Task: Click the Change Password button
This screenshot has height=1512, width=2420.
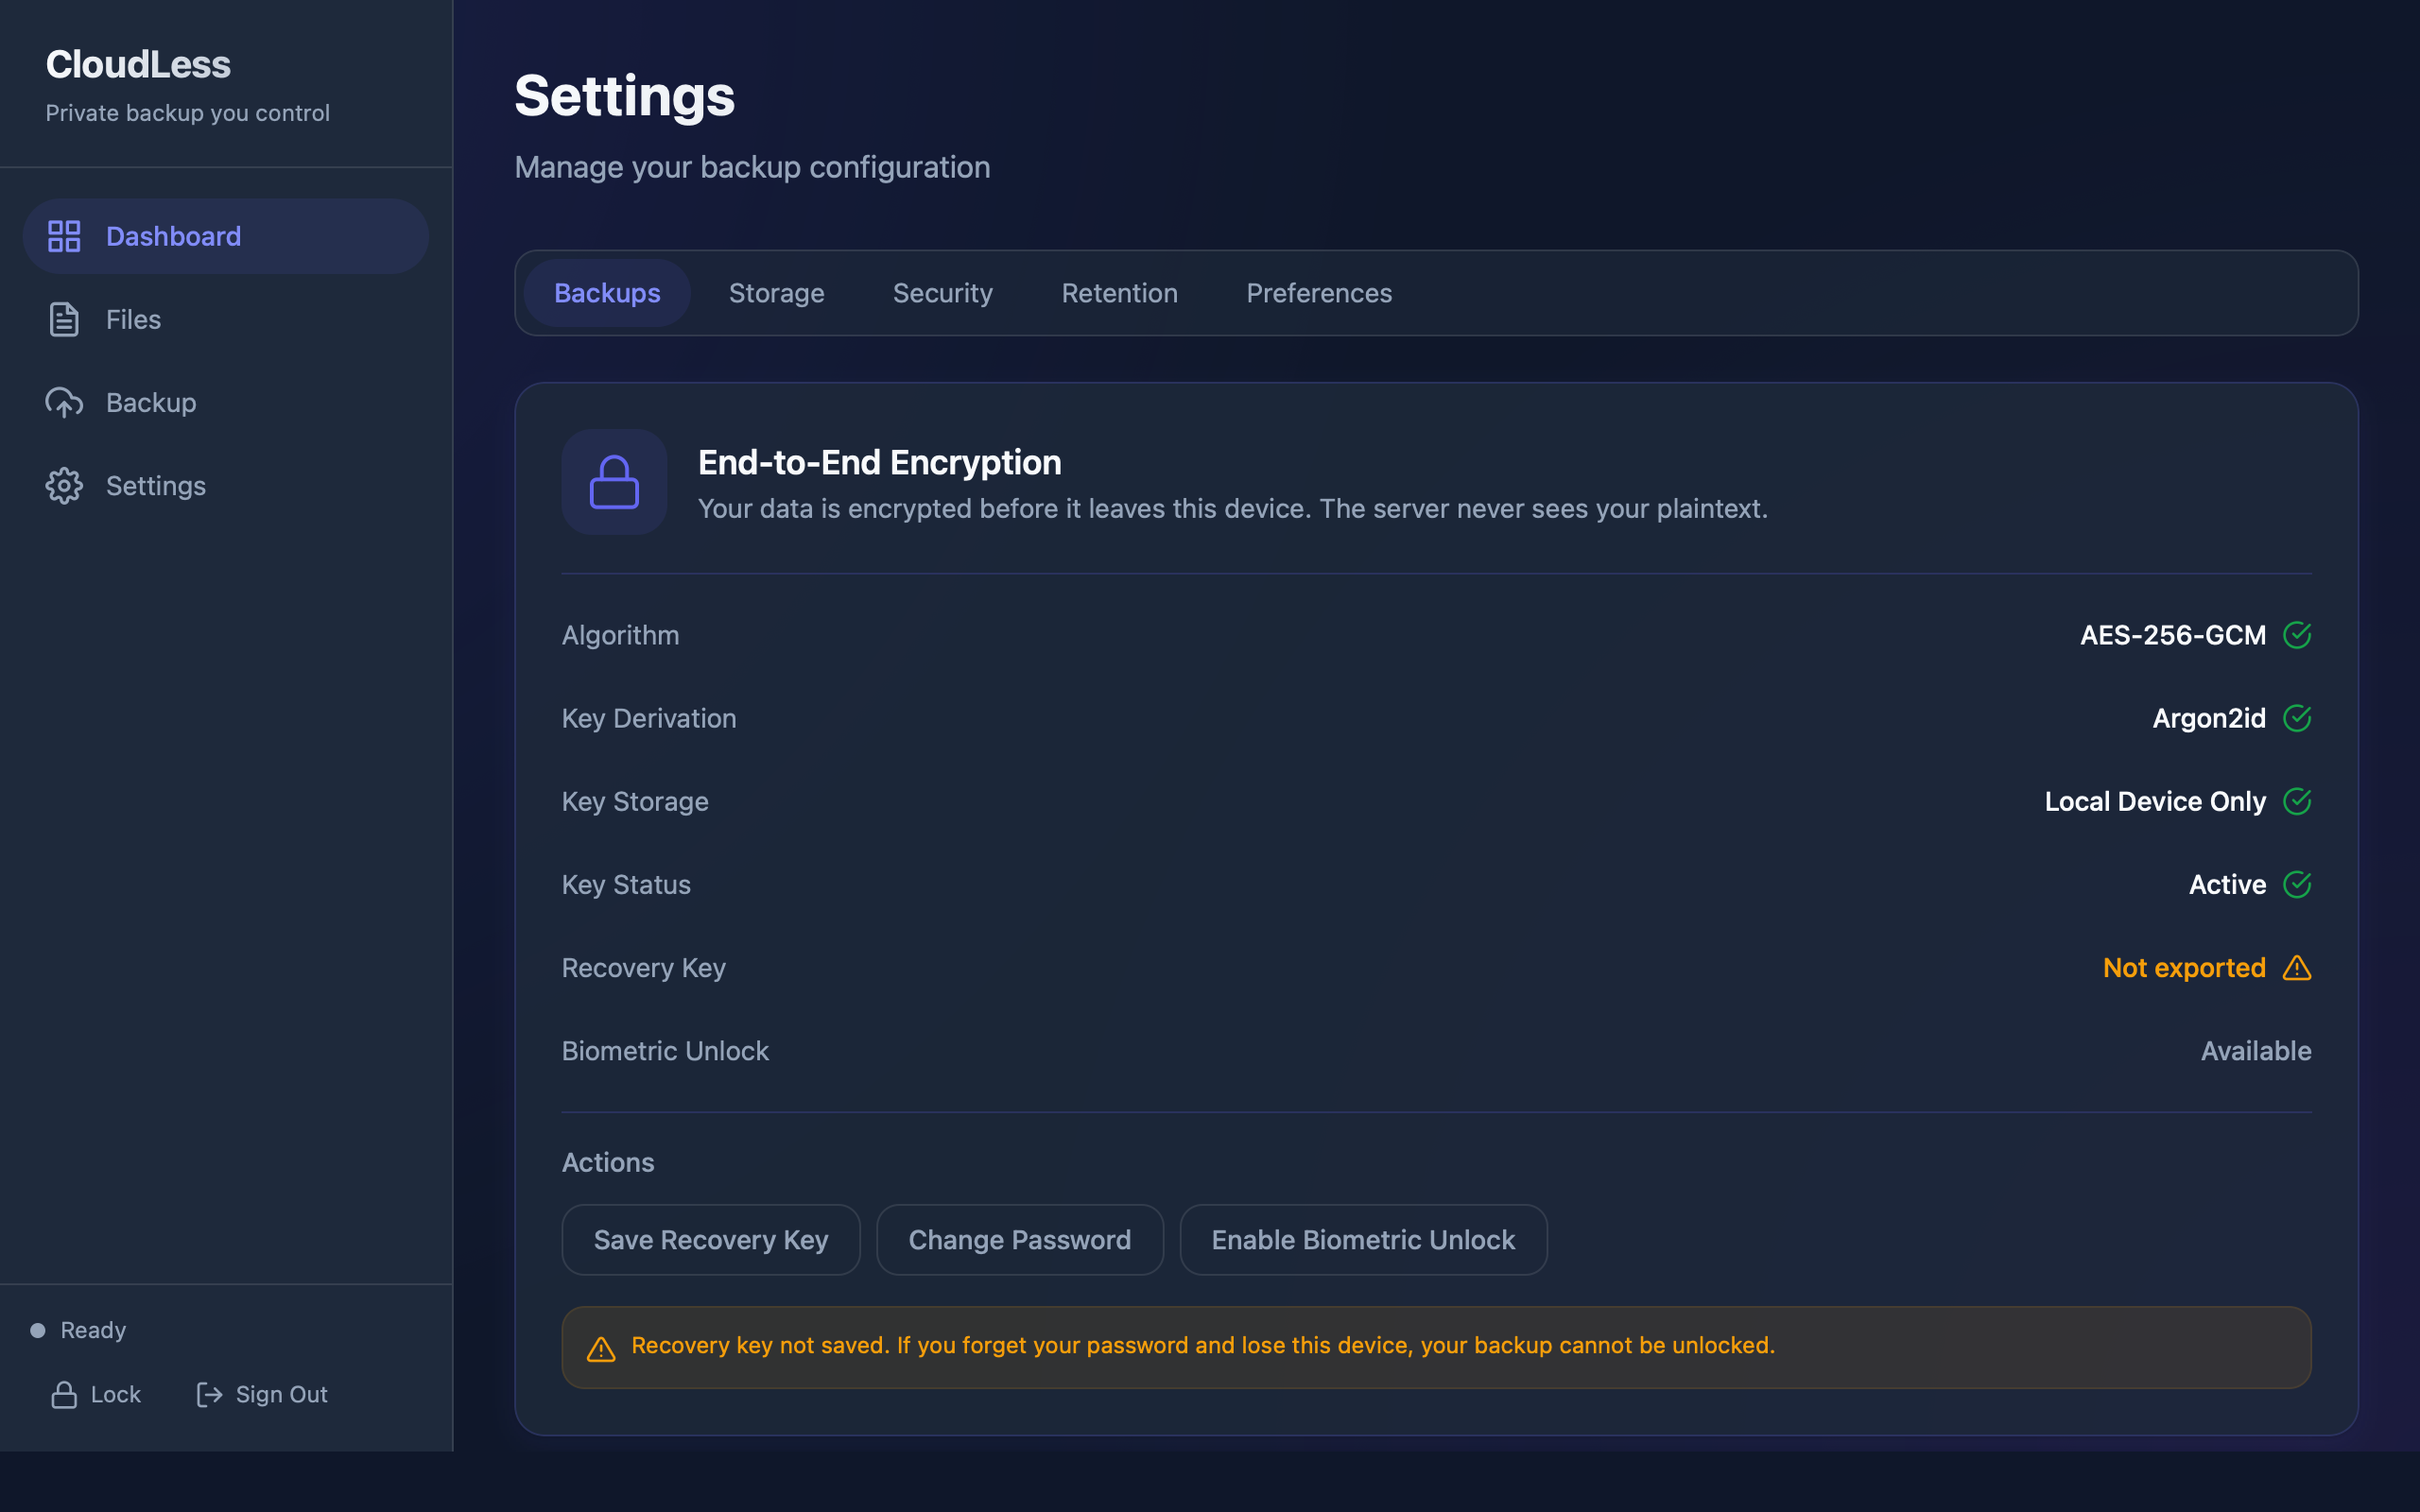Action: pyautogui.click(x=1019, y=1240)
